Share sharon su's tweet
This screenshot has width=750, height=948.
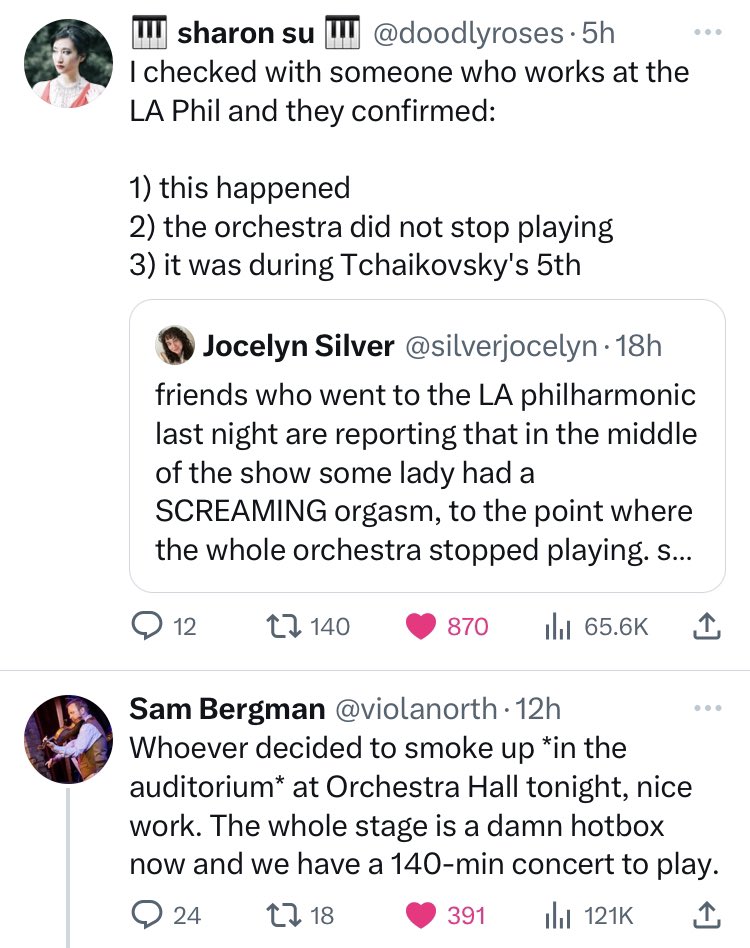[706, 626]
